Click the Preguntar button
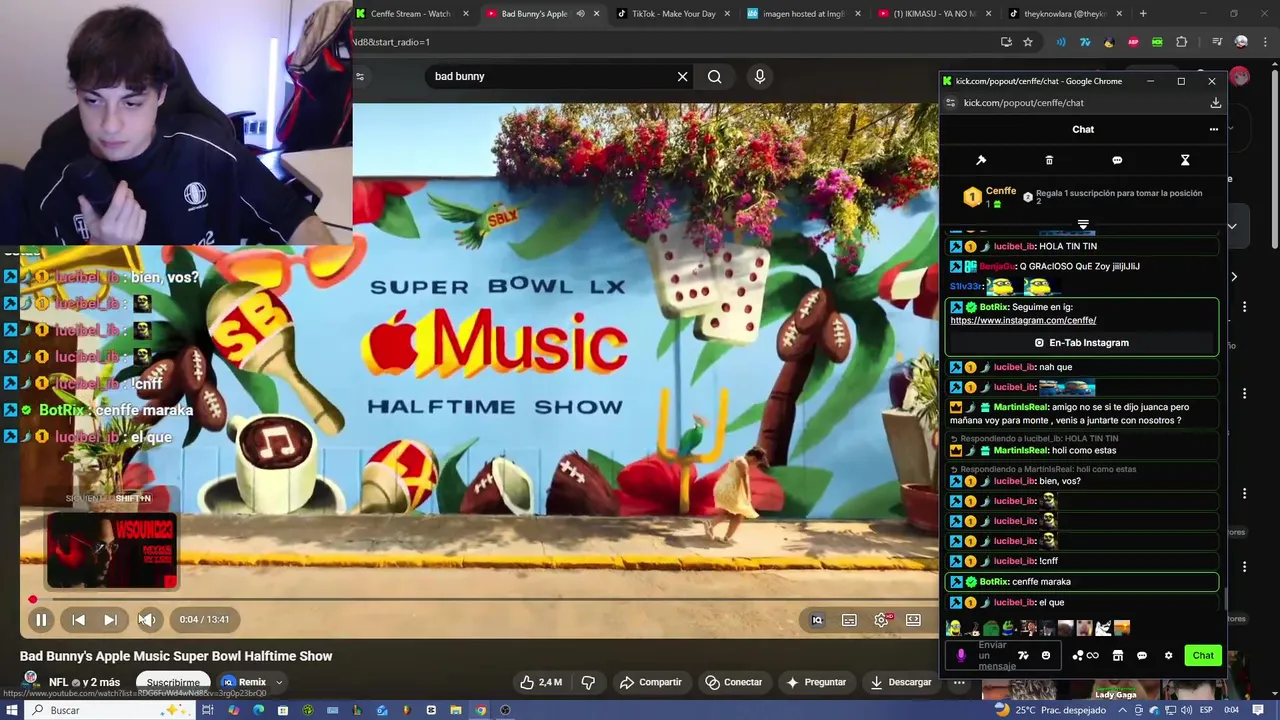The height and width of the screenshot is (720, 1280). [816, 682]
